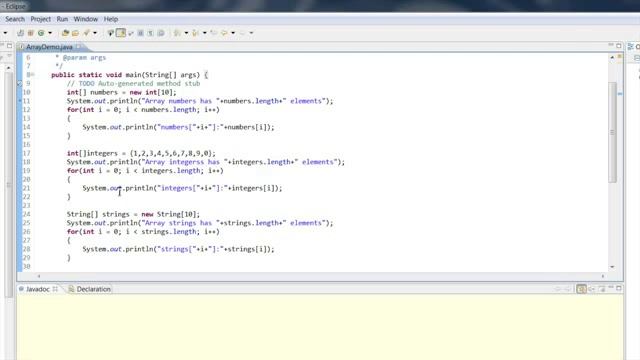This screenshot has height=360, width=640.
Task: Close the ArrayDemo.java editor tab
Action: point(79,47)
